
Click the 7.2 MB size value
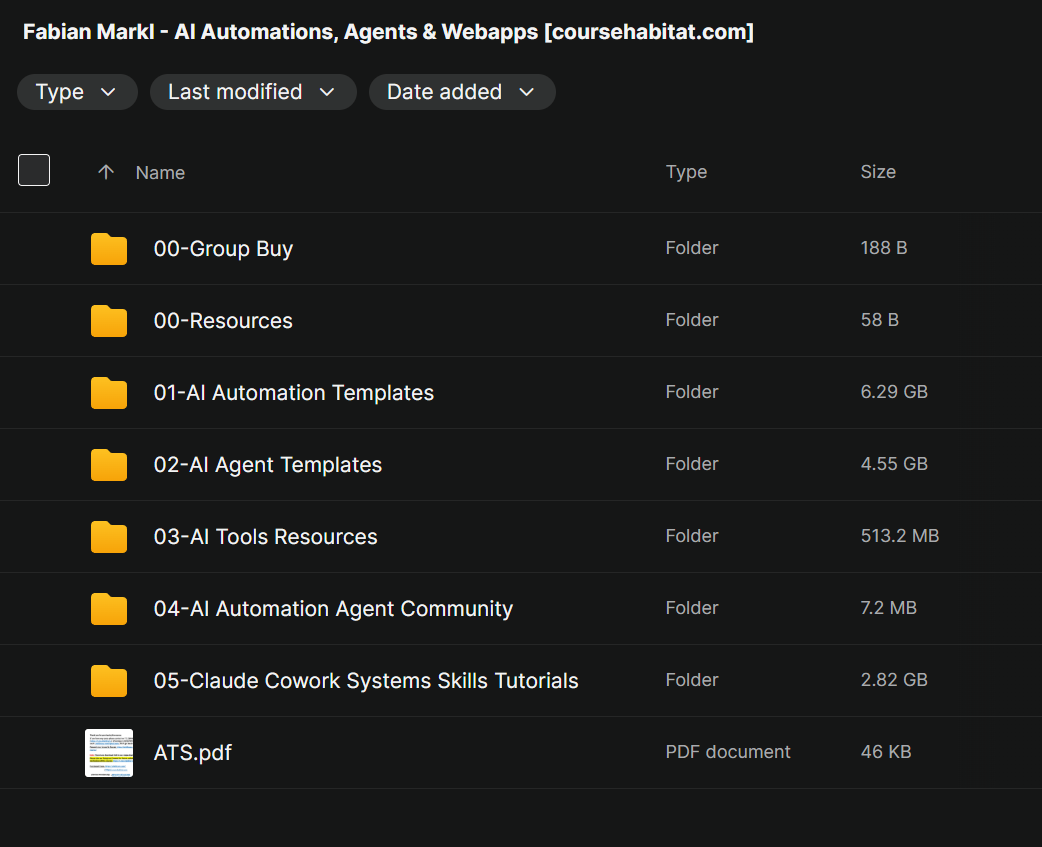click(888, 608)
